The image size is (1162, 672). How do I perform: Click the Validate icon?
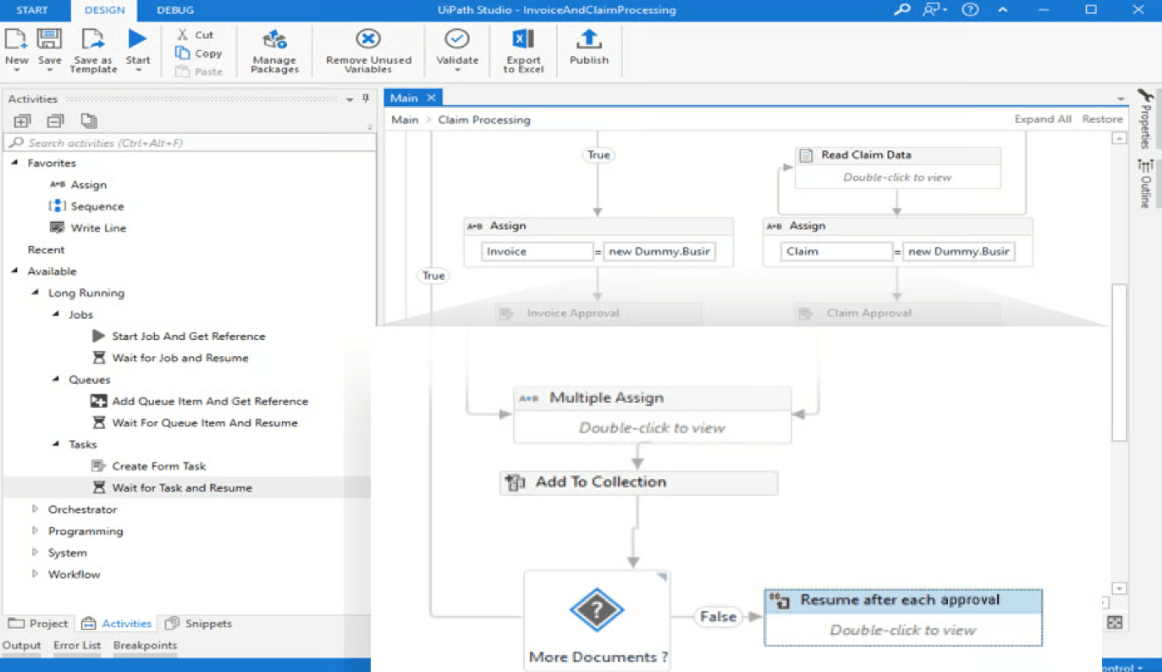(x=456, y=39)
